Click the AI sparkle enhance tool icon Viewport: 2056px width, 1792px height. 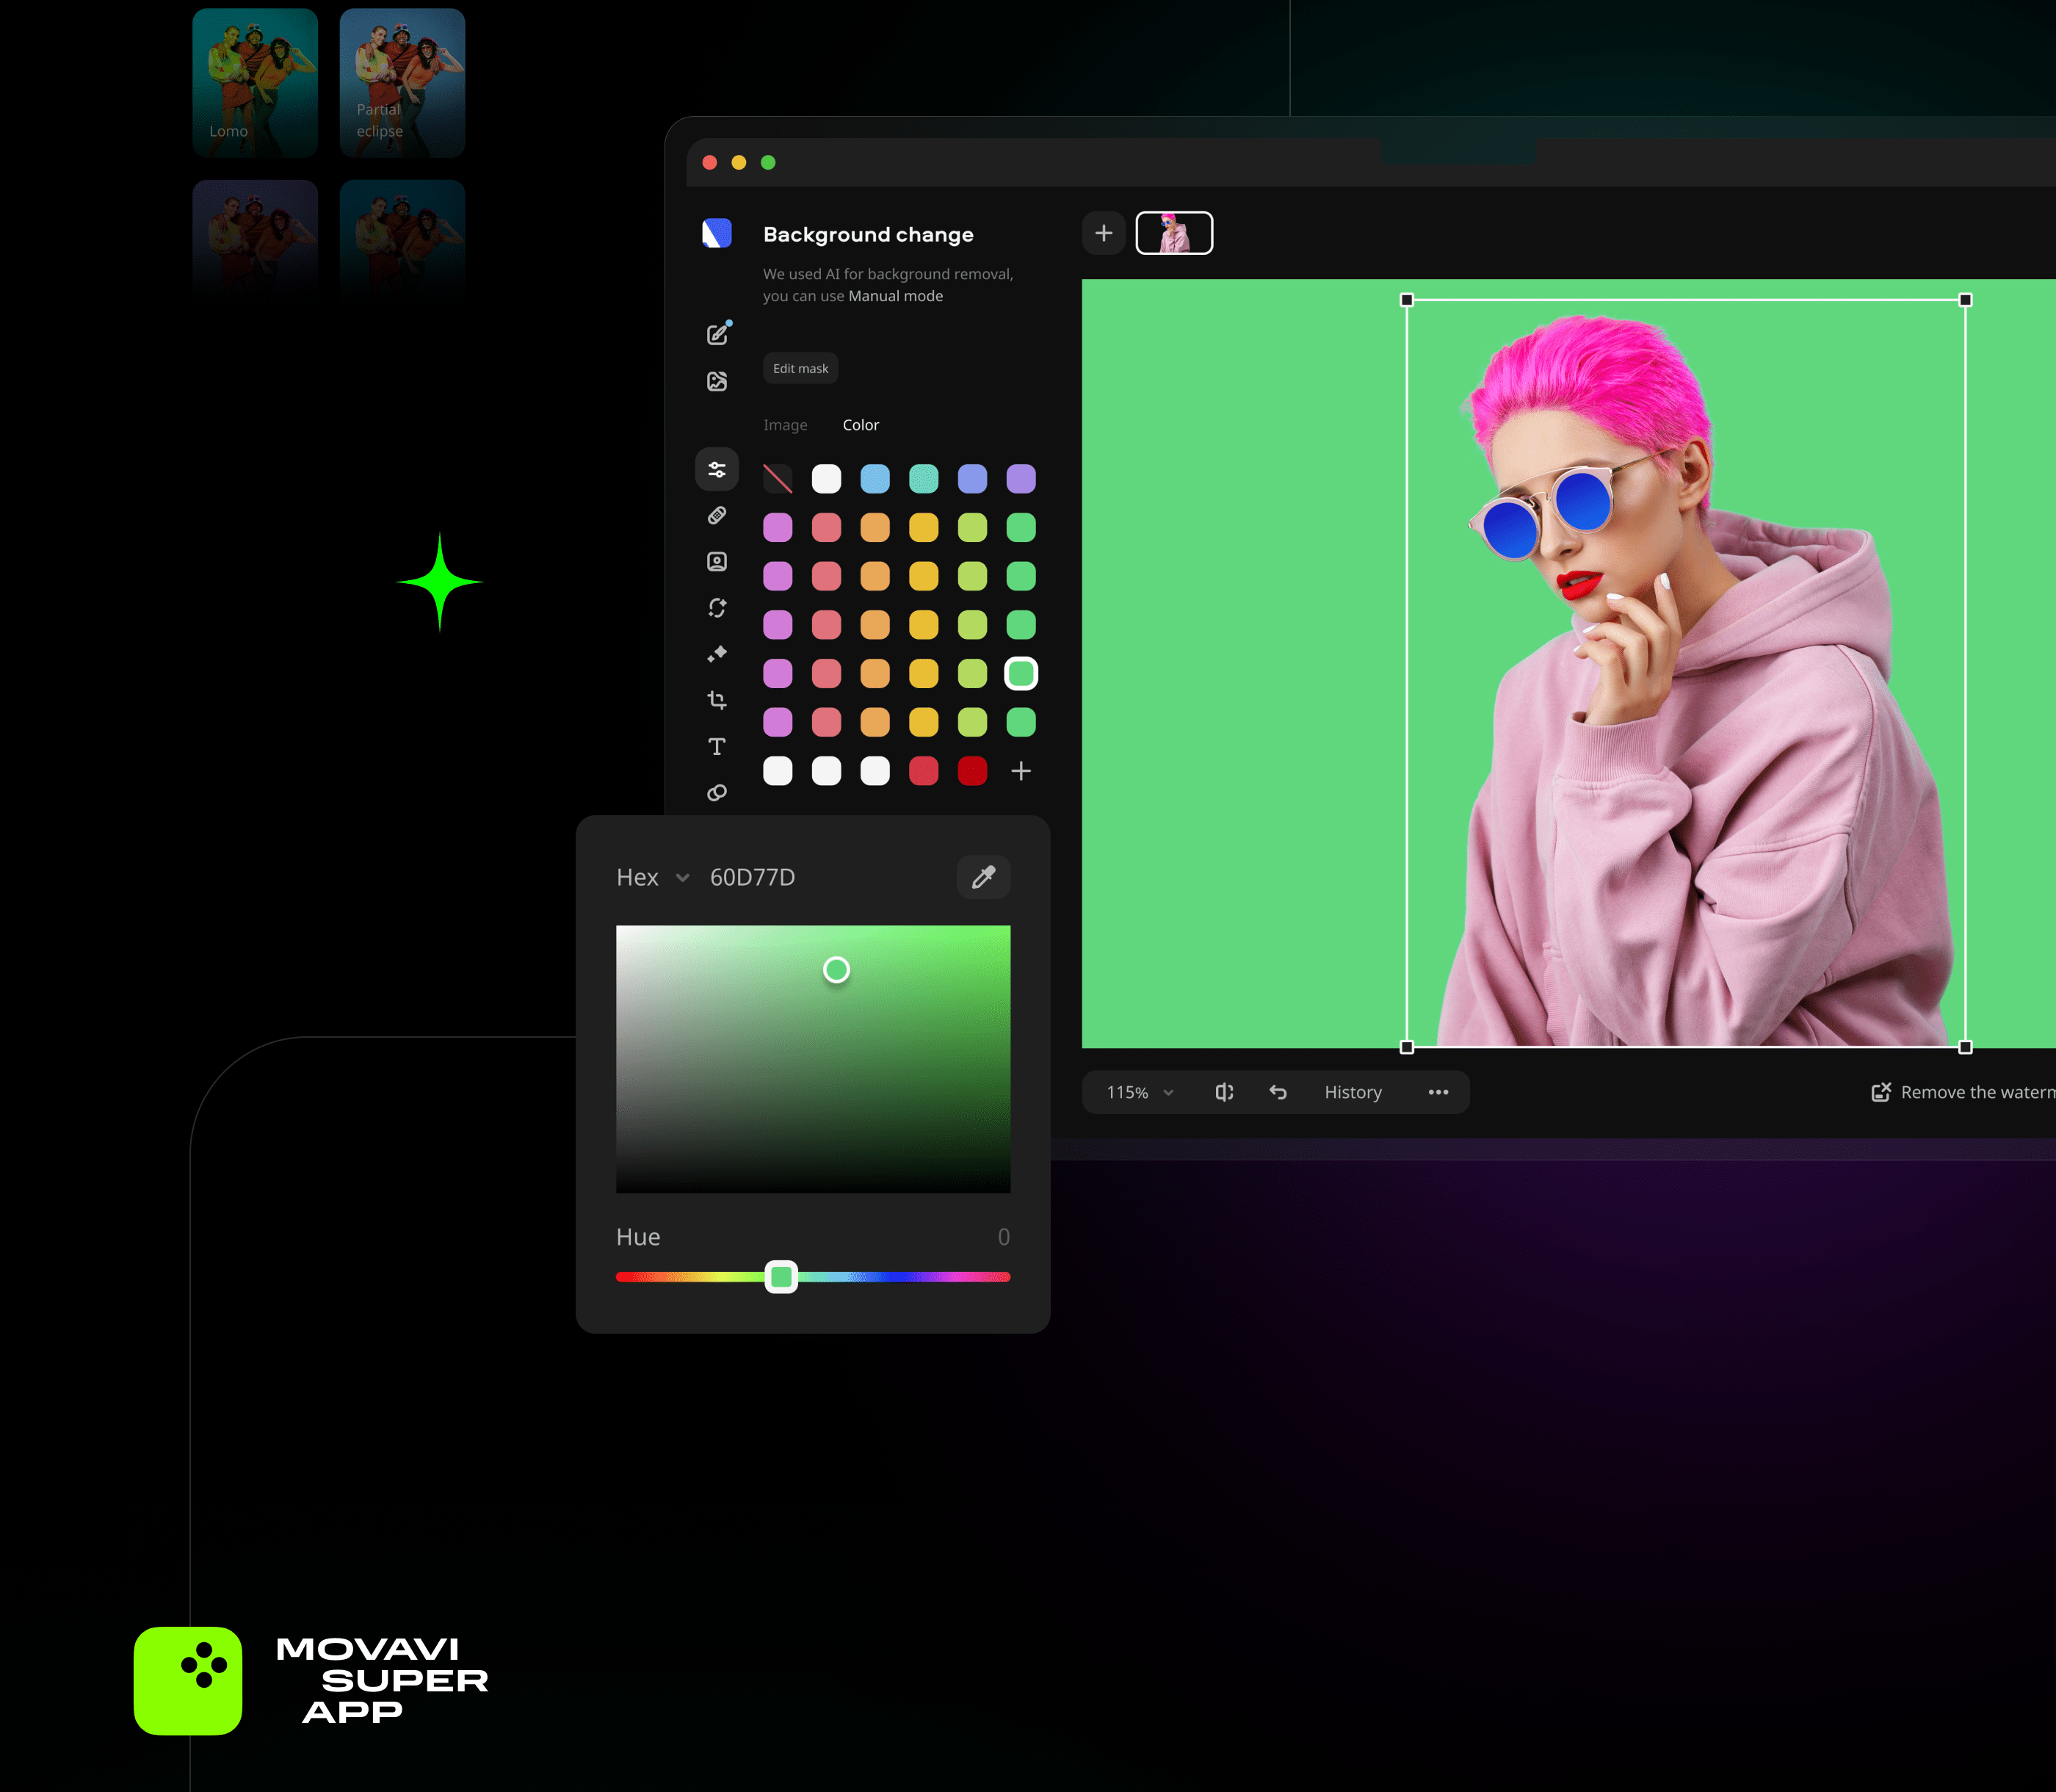pos(716,654)
